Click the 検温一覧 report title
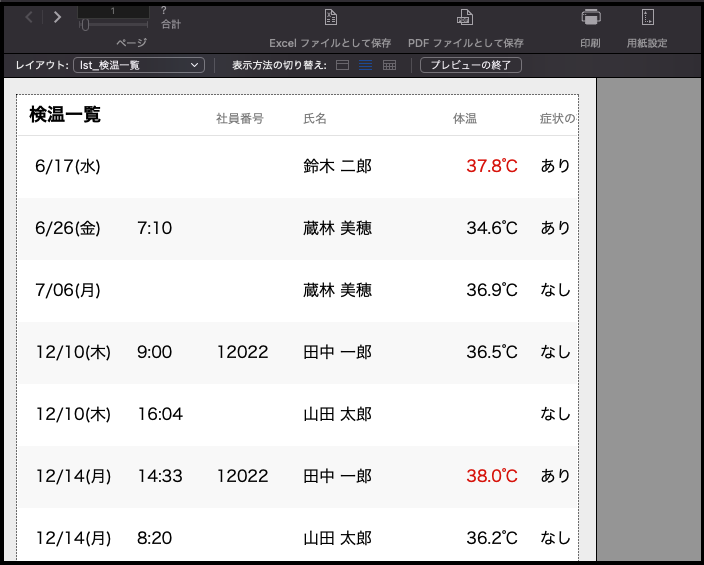Screen dimensions: 704x565 pyautogui.click(x=65, y=115)
